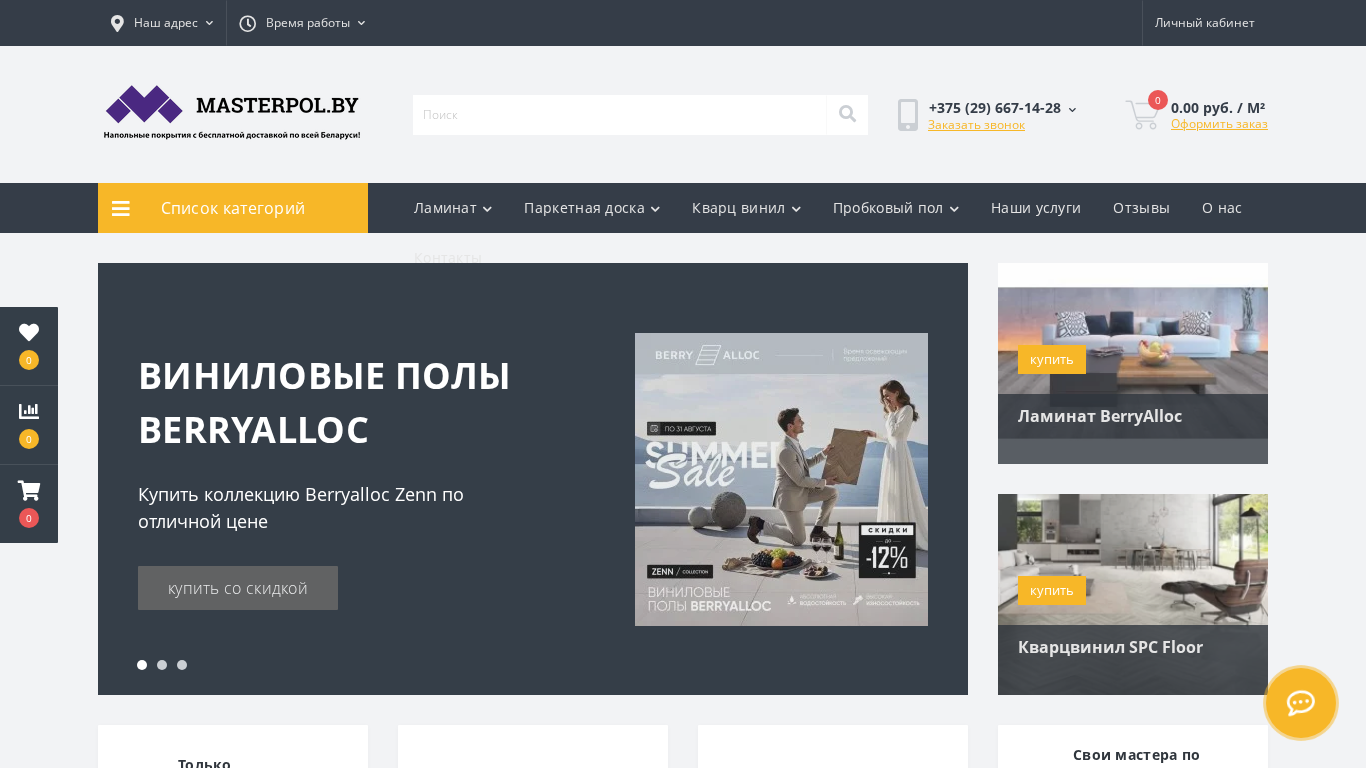Open the Список категорий menu
Viewport: 1366px width, 768px height.
233,208
